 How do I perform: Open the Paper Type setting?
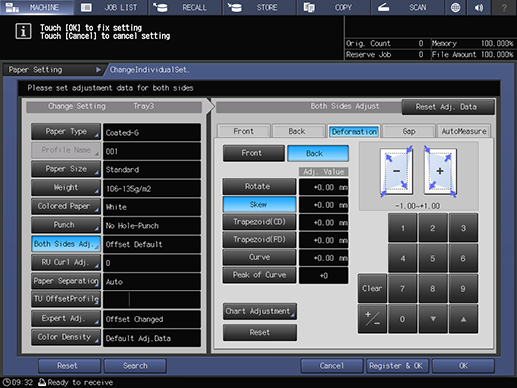[x=66, y=132]
